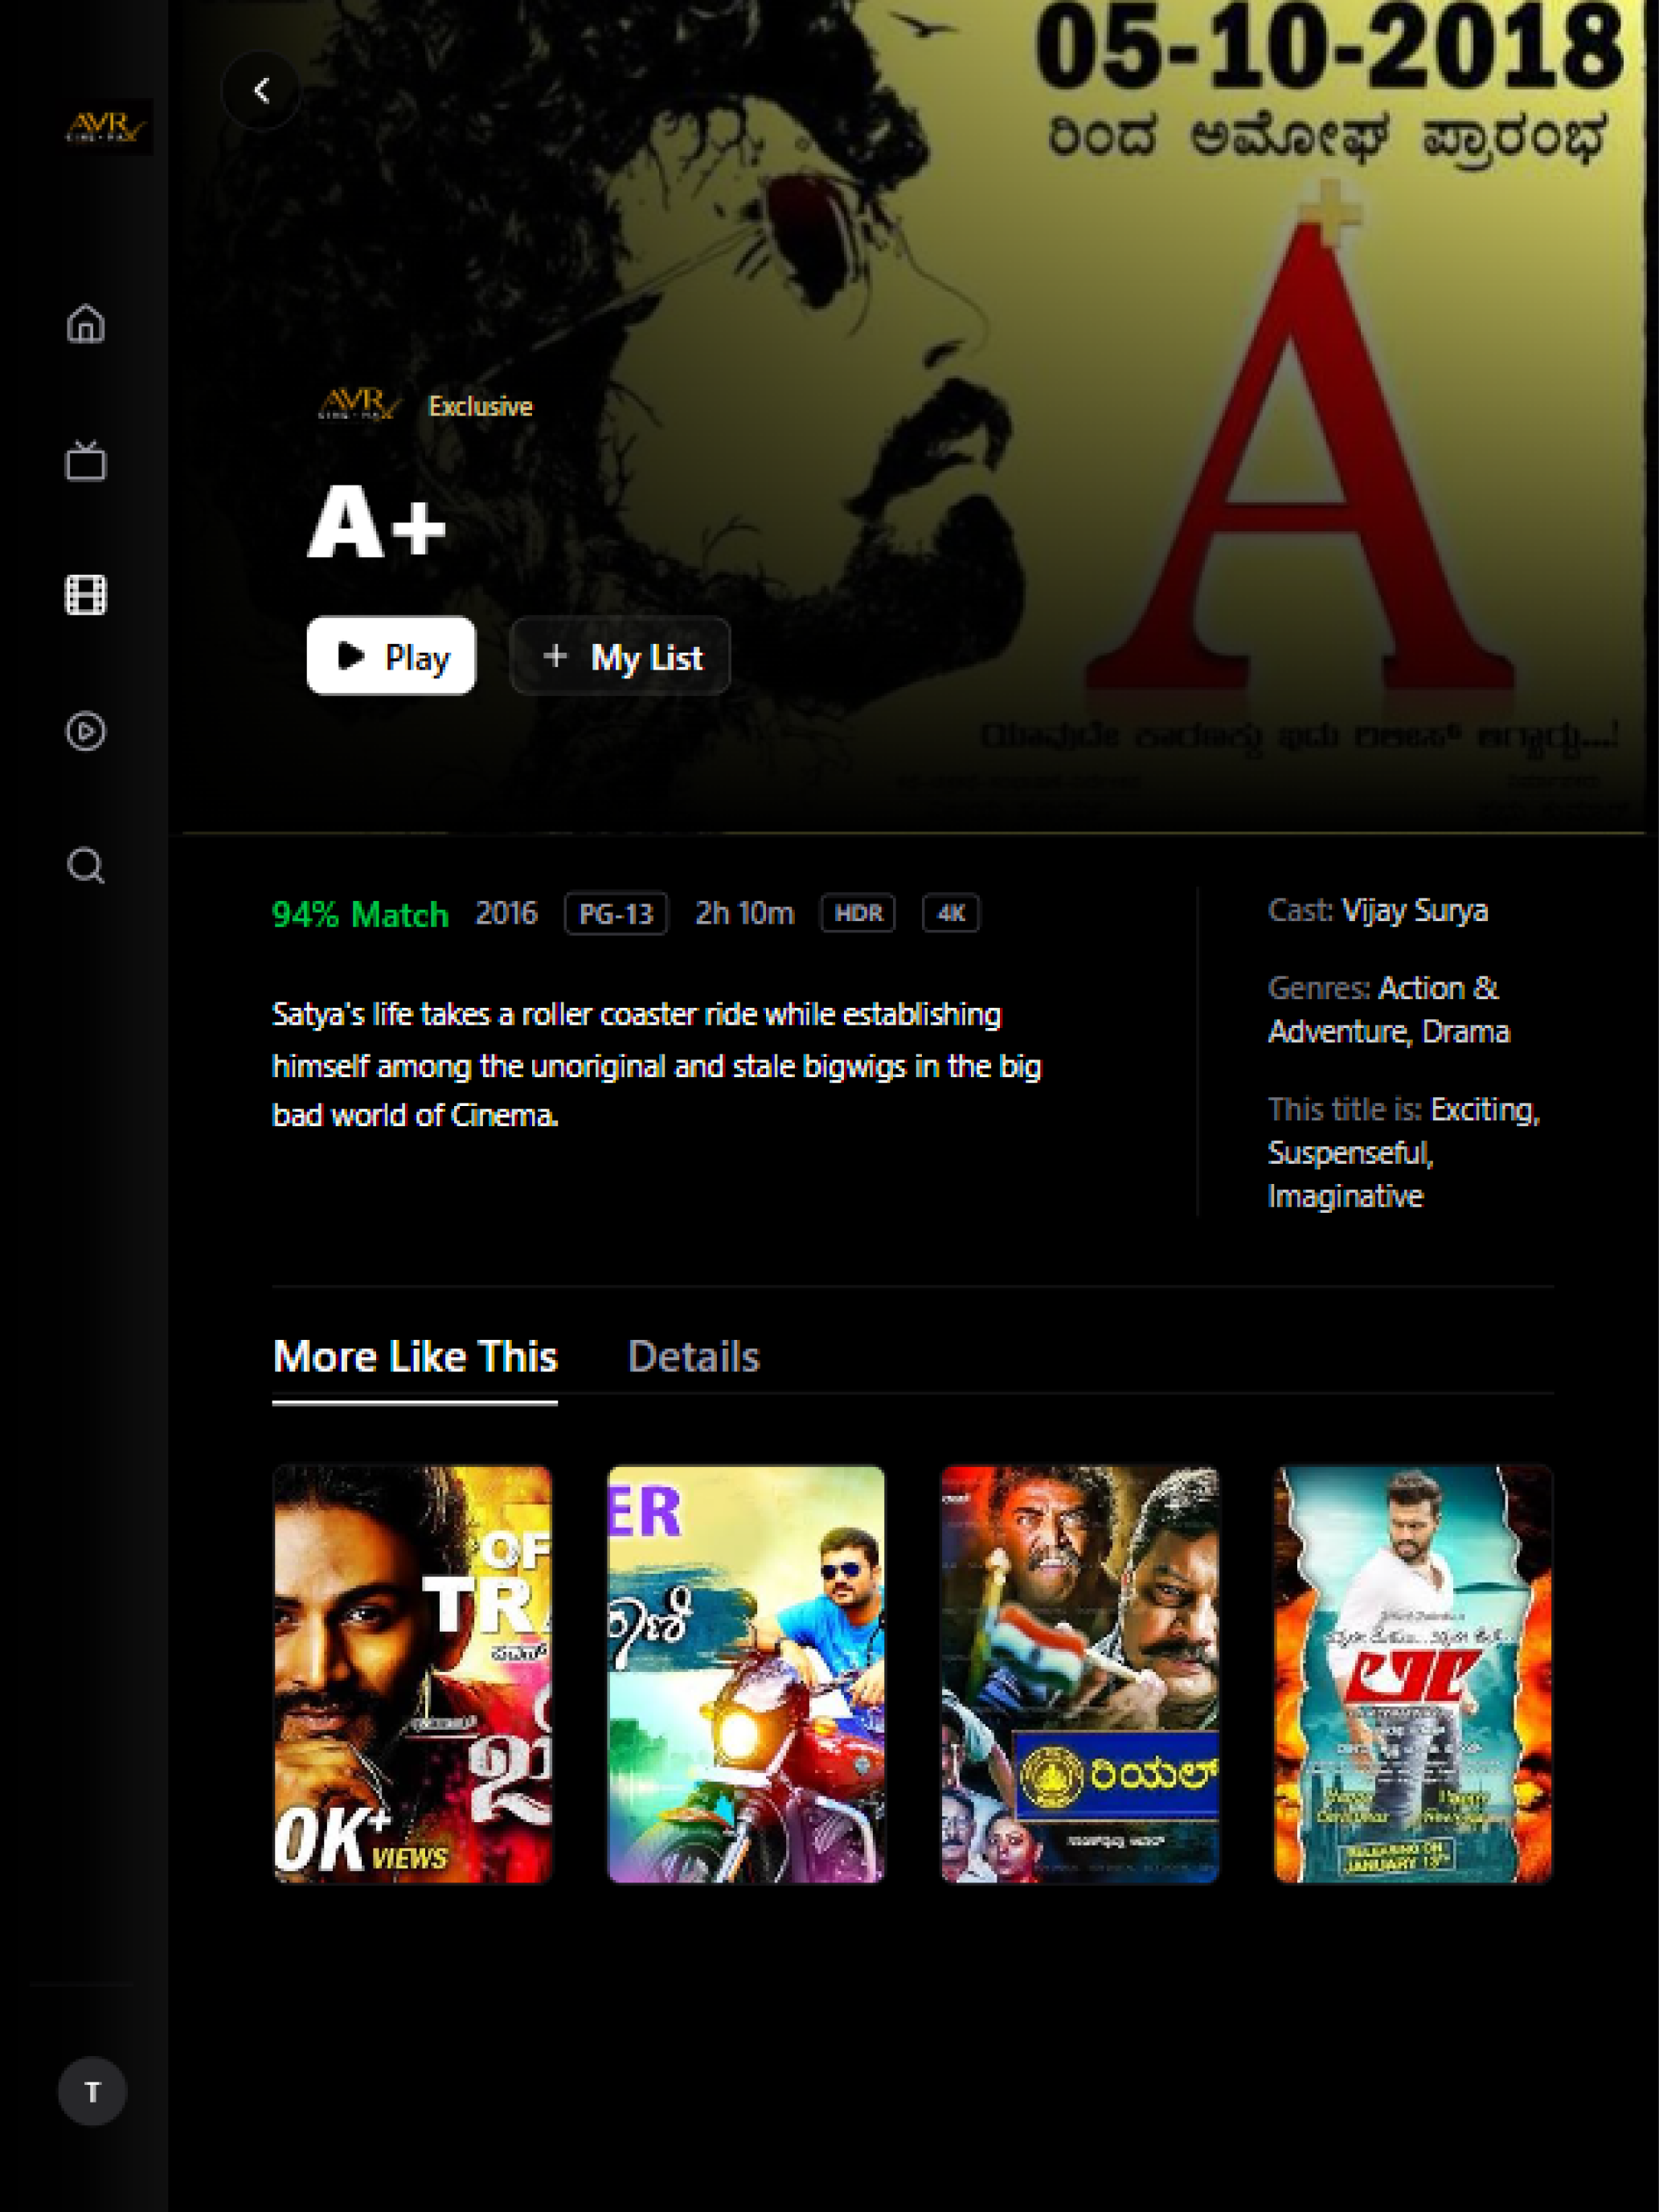The height and width of the screenshot is (2212, 1659).
Task: Click the AVR Exclusive badge logo
Action: [x=359, y=404]
